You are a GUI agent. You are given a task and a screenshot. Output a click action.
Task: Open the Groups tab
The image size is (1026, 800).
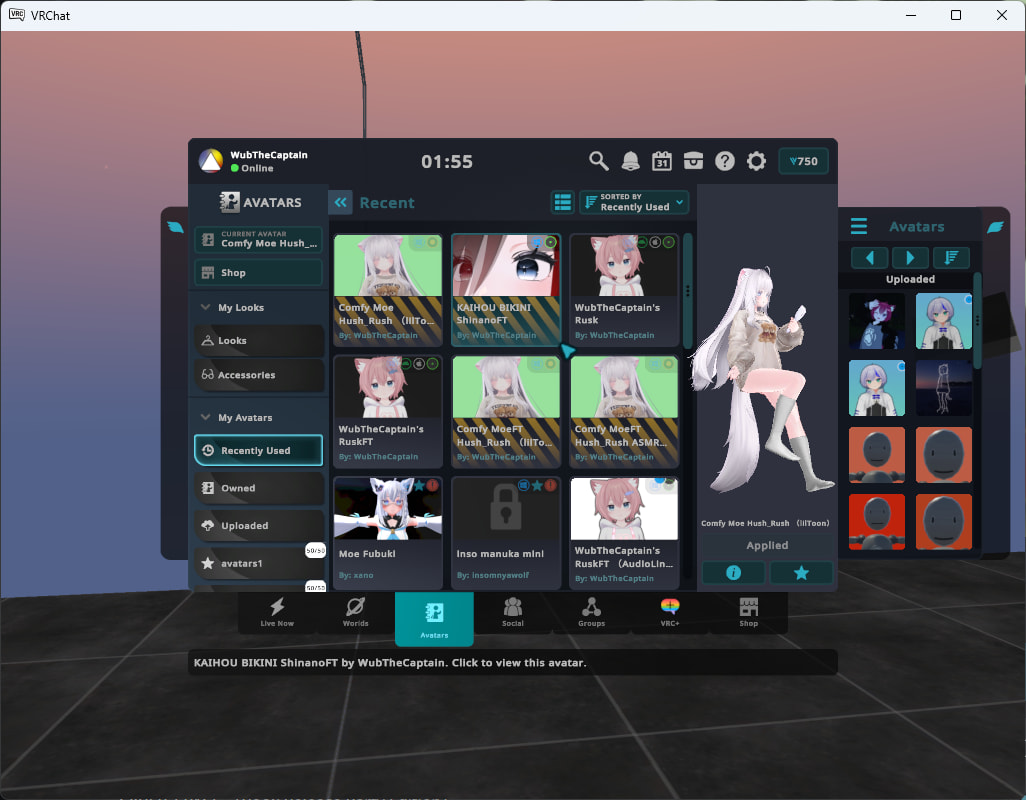(592, 612)
